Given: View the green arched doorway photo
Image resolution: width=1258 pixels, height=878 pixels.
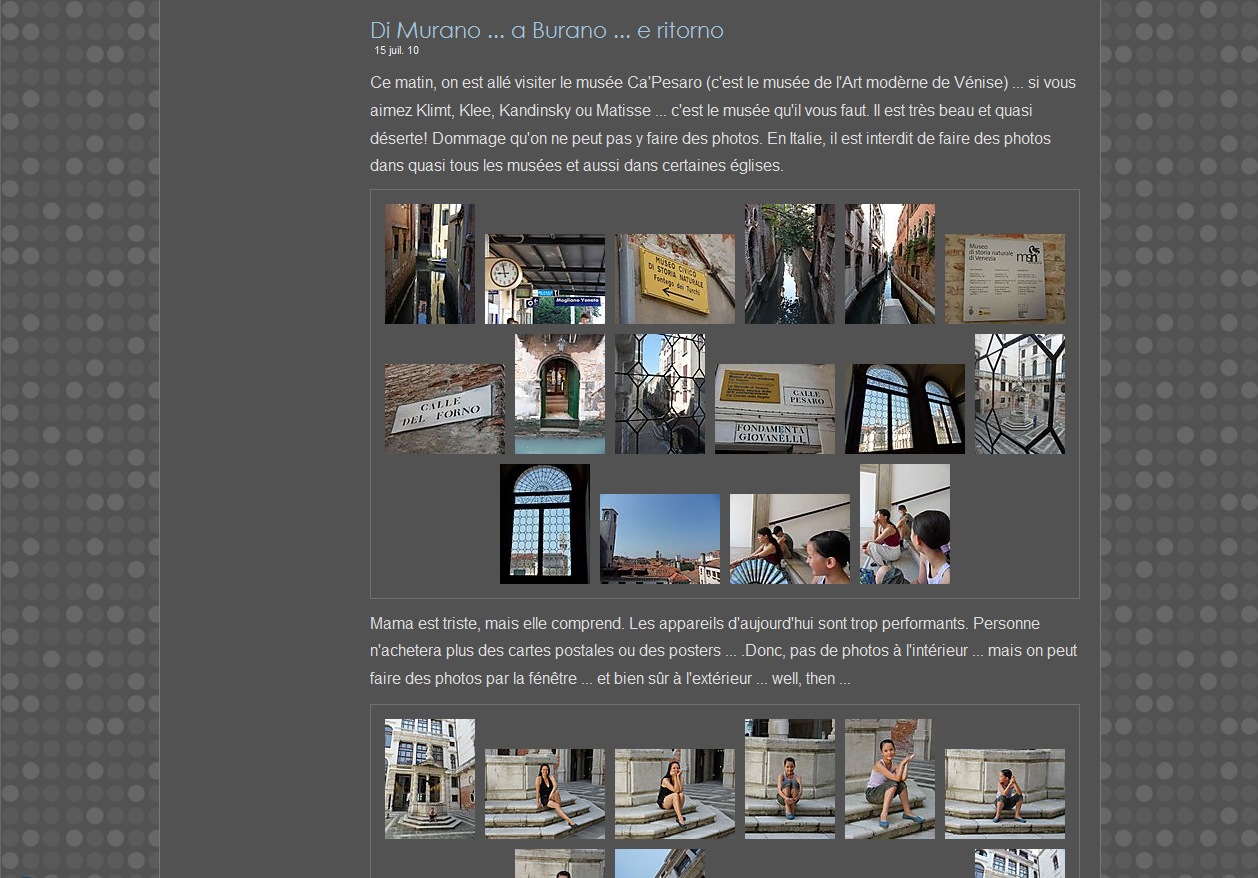Looking at the screenshot, I should 560,394.
